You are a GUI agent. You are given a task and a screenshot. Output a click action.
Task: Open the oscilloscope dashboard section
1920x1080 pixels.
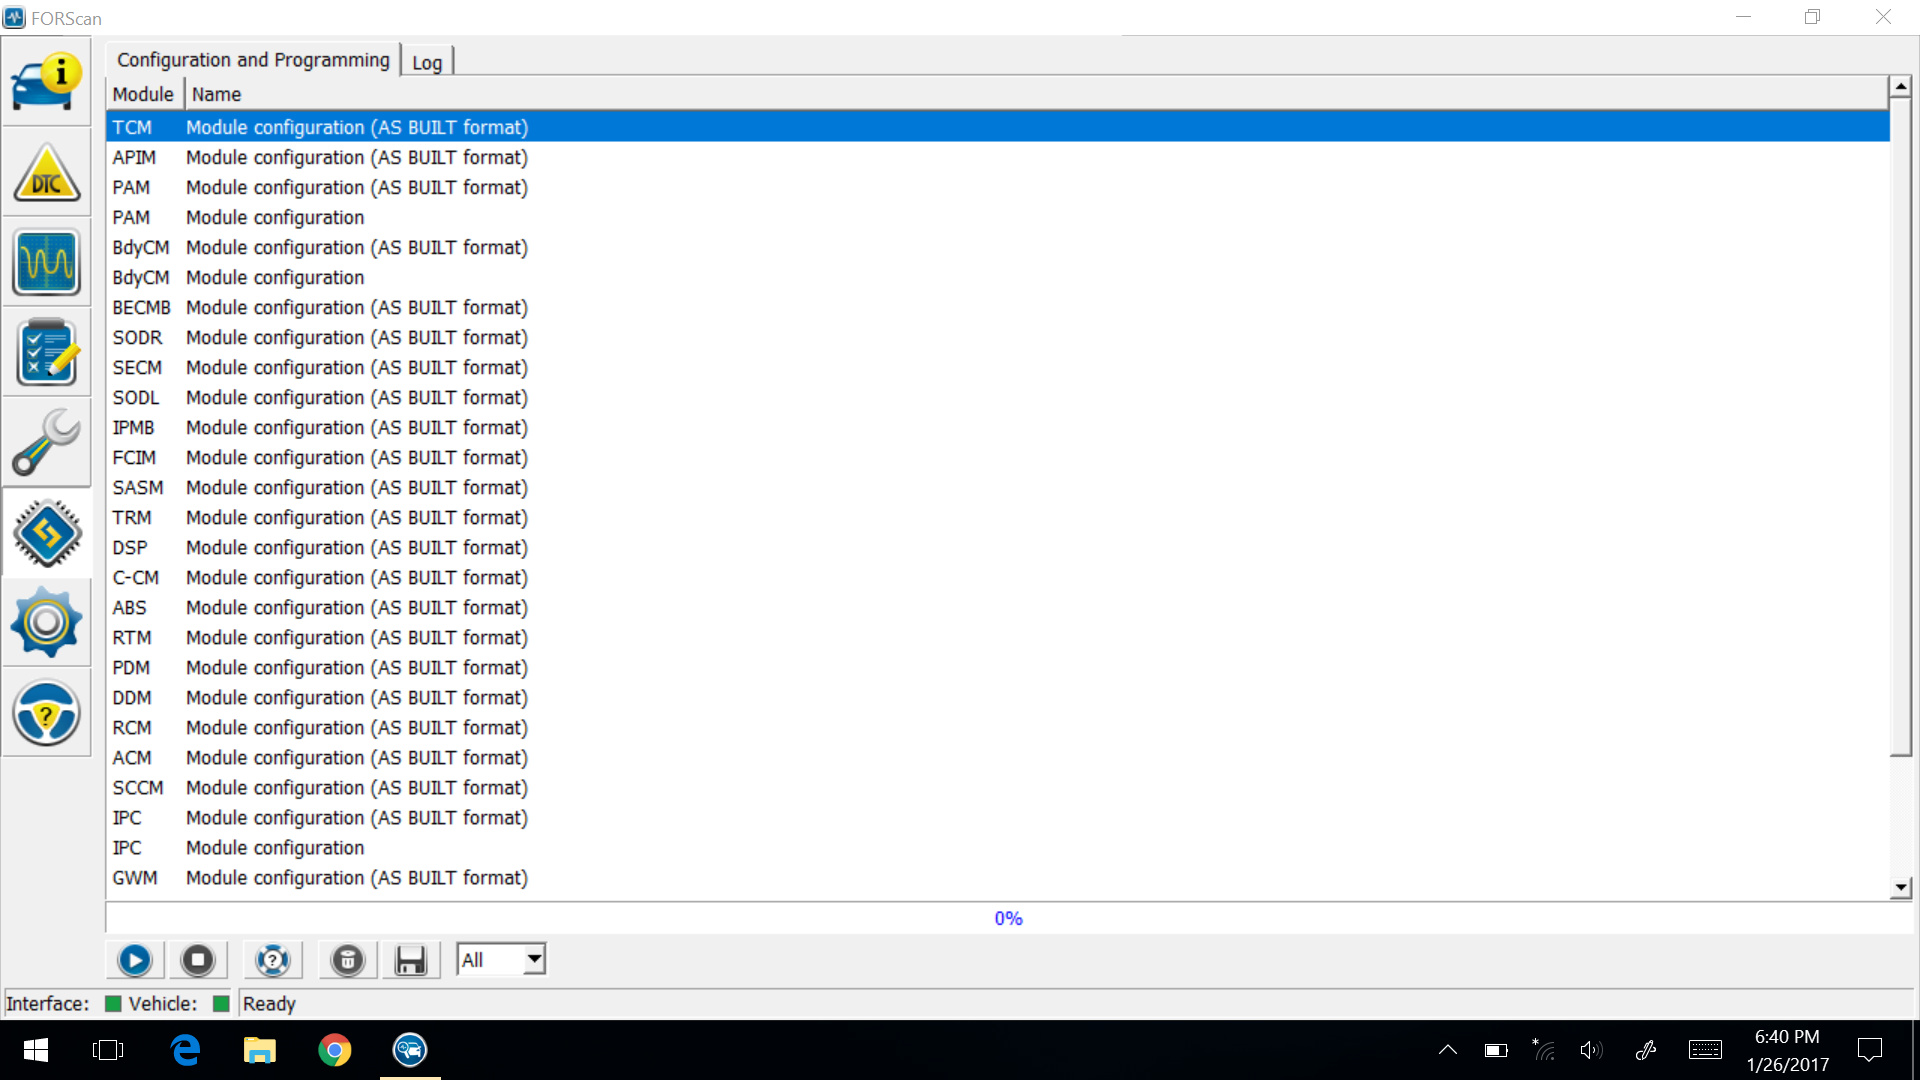(x=46, y=262)
